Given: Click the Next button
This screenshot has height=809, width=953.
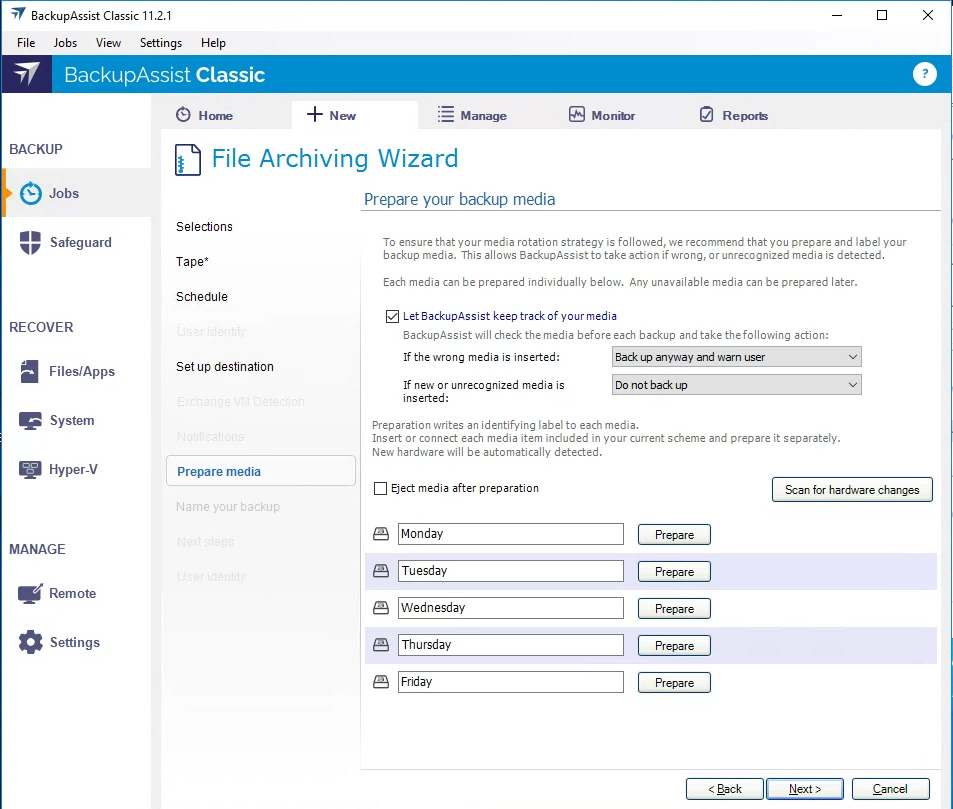Looking at the screenshot, I should point(804,789).
